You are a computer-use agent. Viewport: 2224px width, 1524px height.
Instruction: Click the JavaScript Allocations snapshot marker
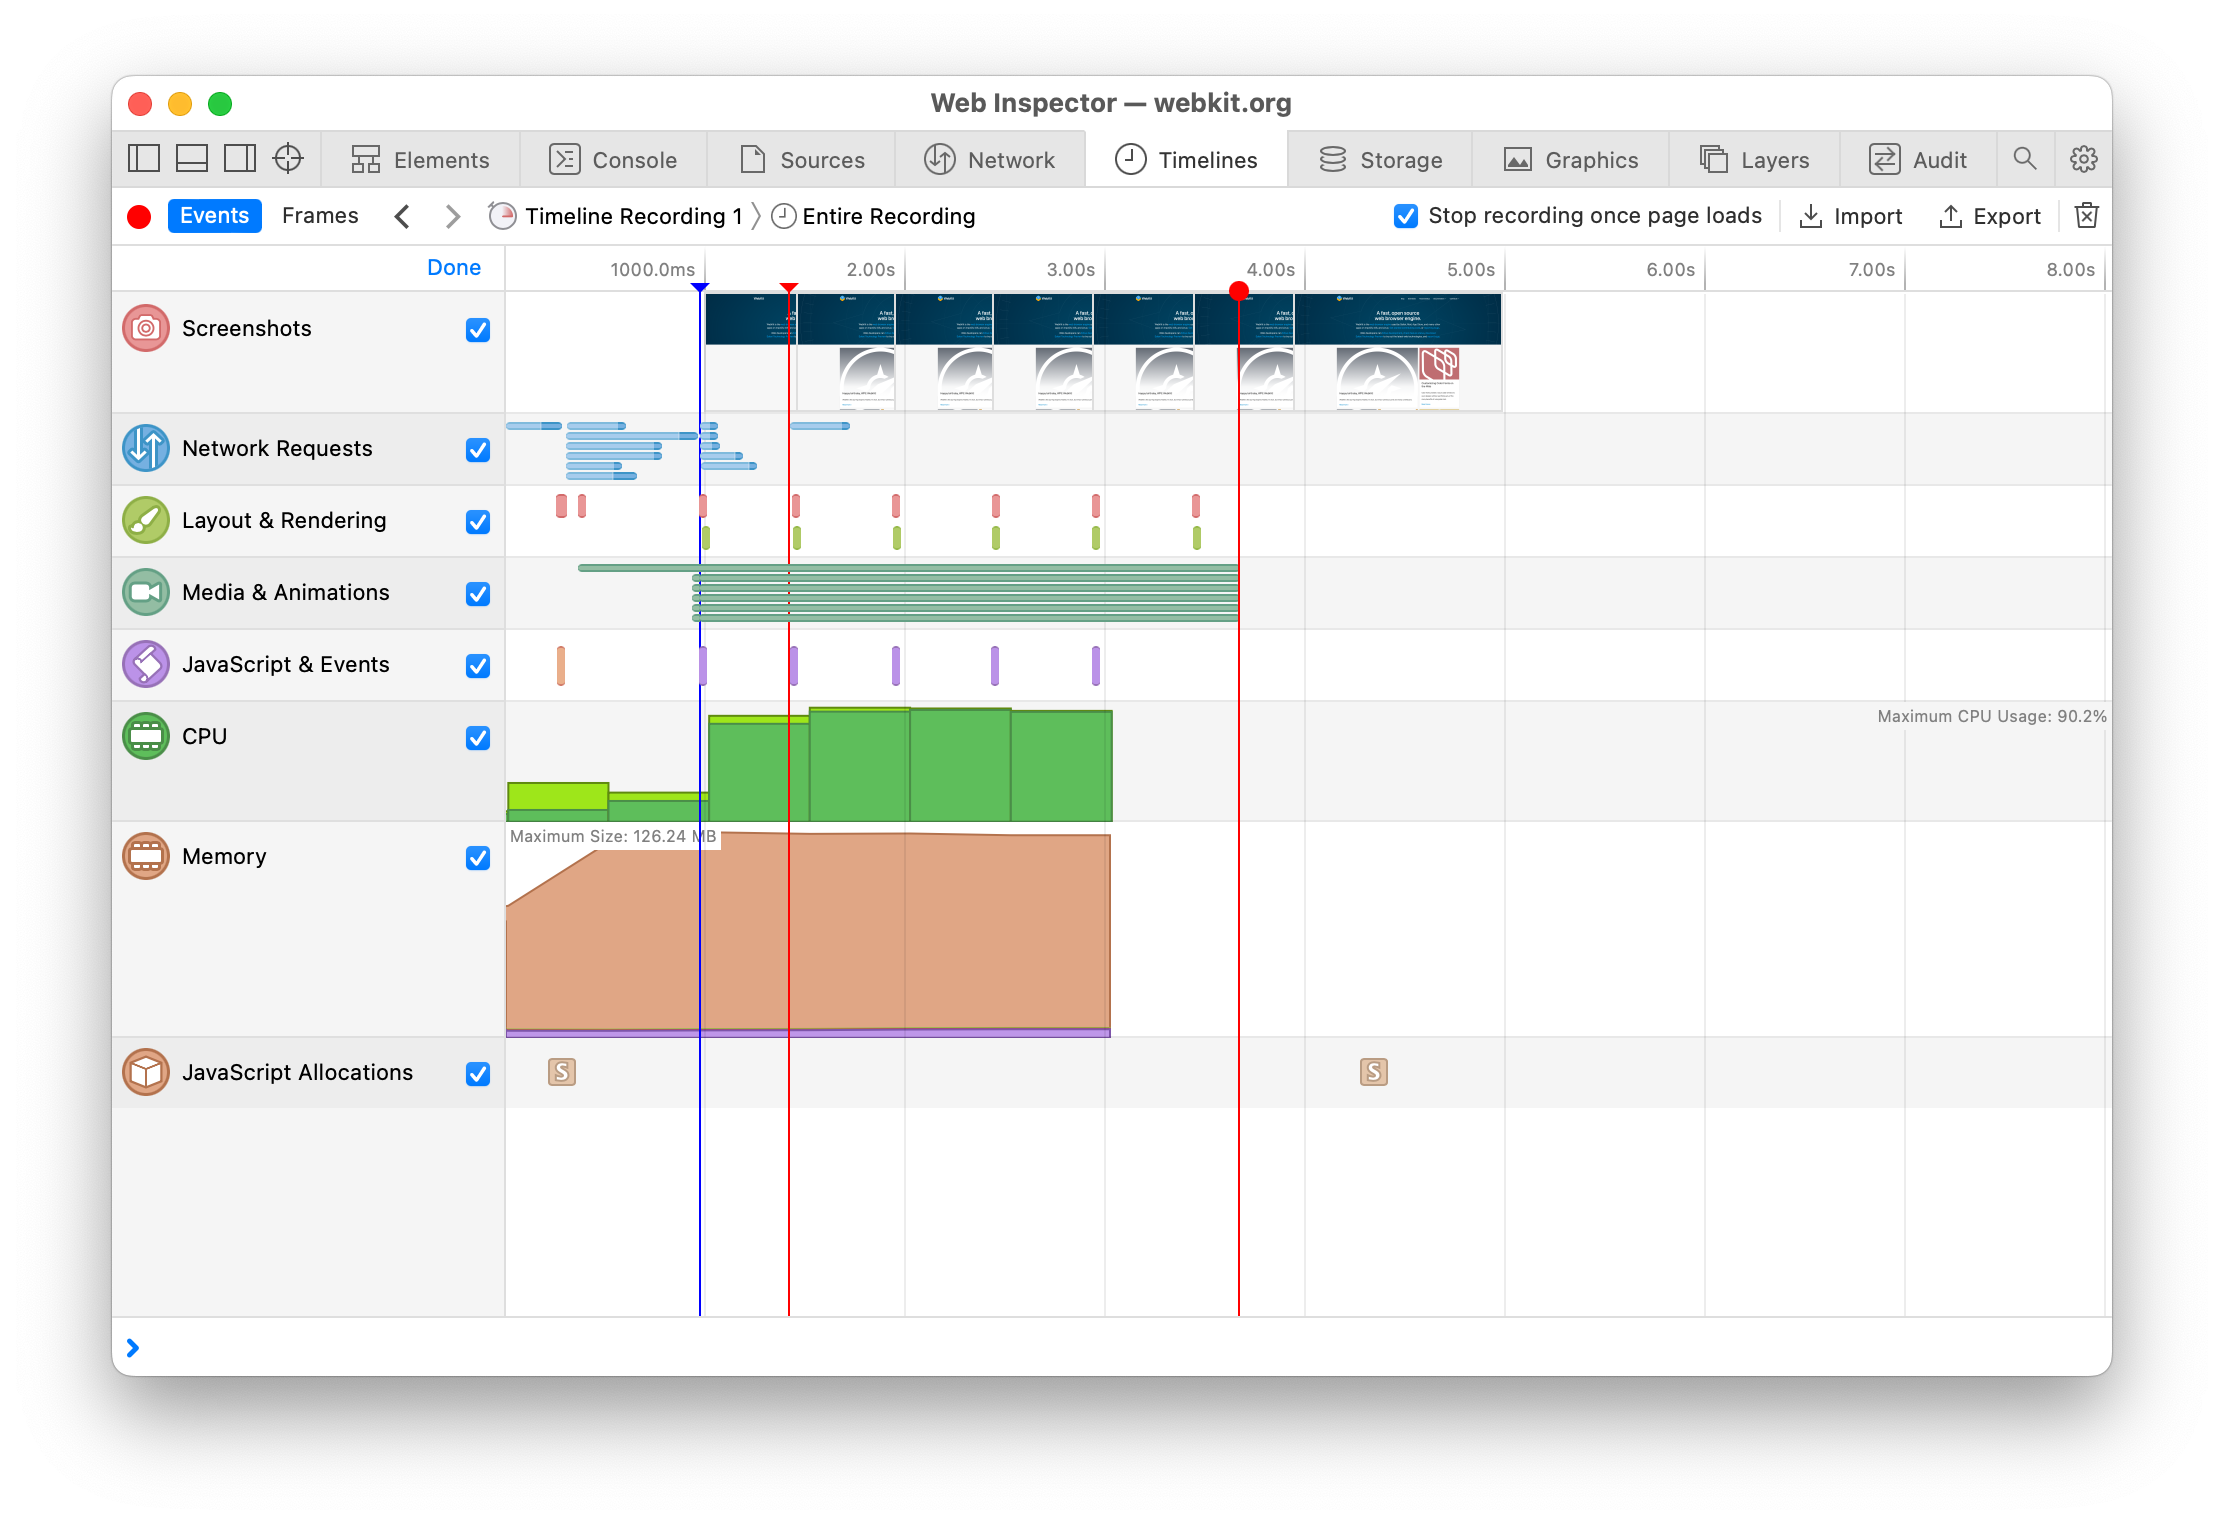(x=562, y=1073)
